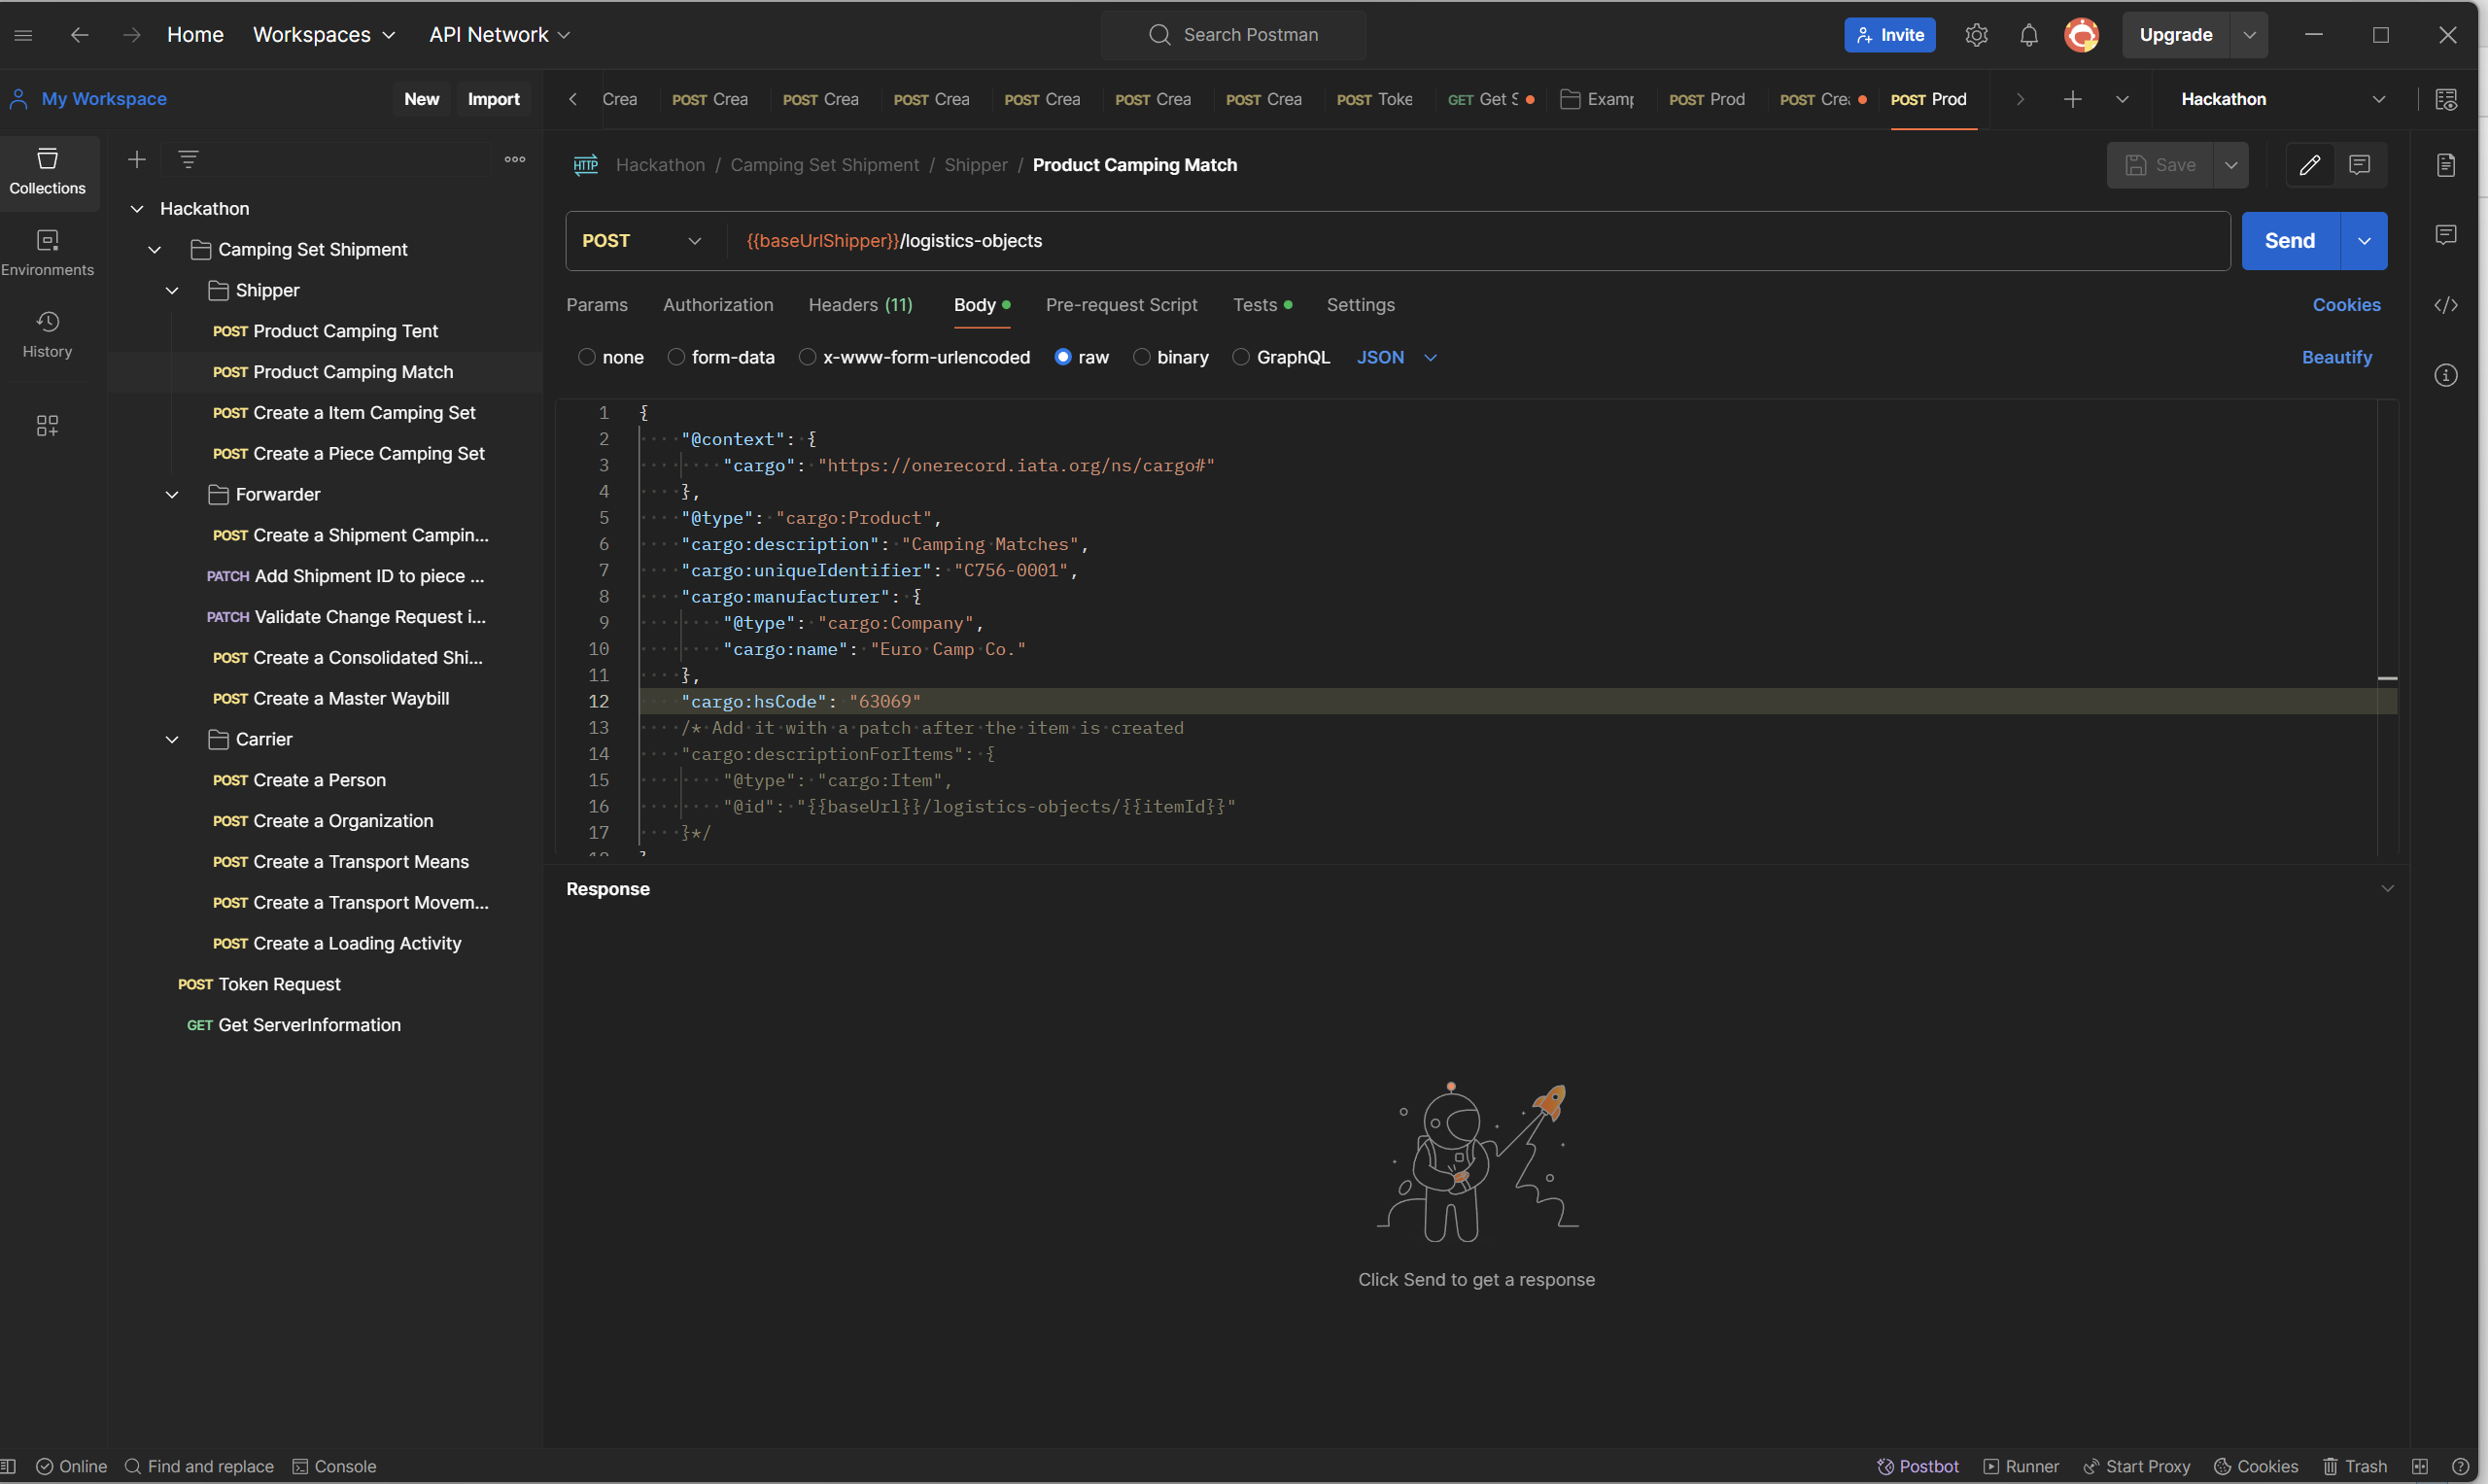Click the Send button
This screenshot has width=2488, height=1484.
2289,241
